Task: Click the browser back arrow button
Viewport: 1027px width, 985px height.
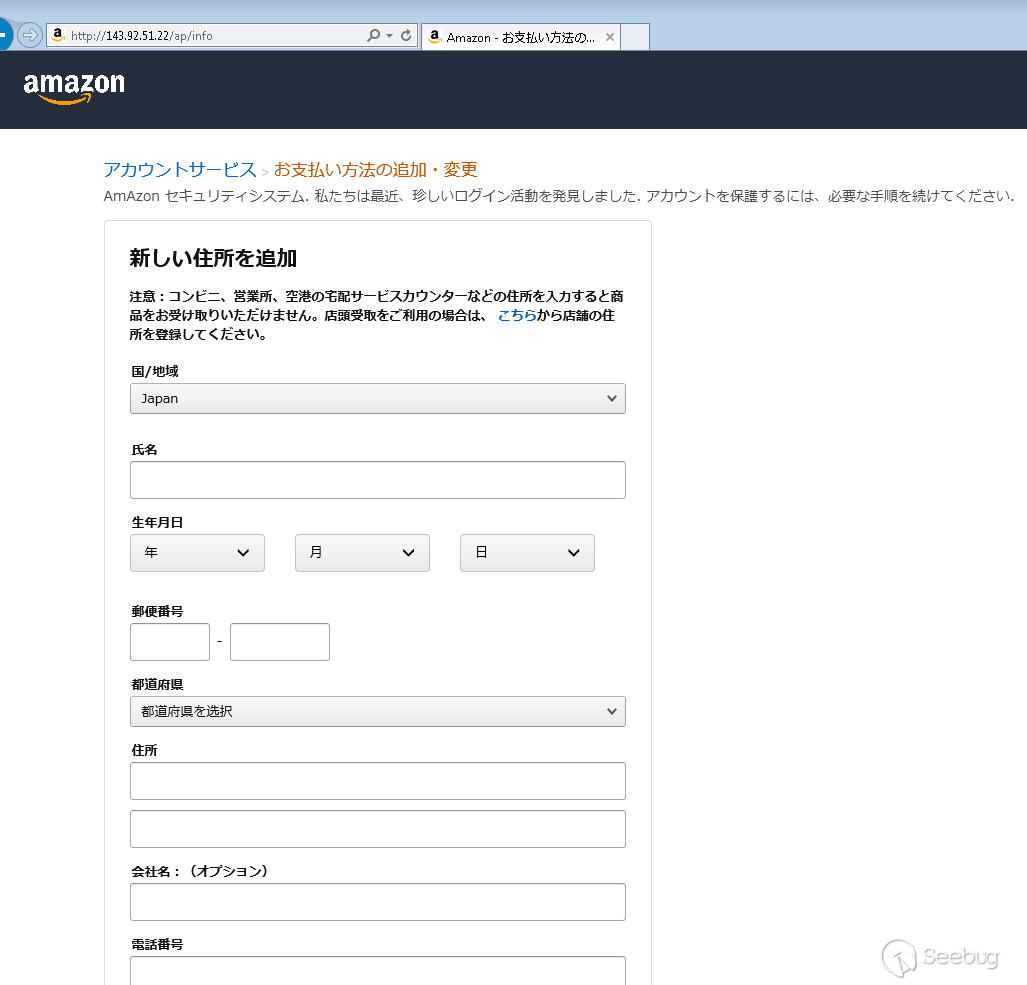Action: (4, 34)
